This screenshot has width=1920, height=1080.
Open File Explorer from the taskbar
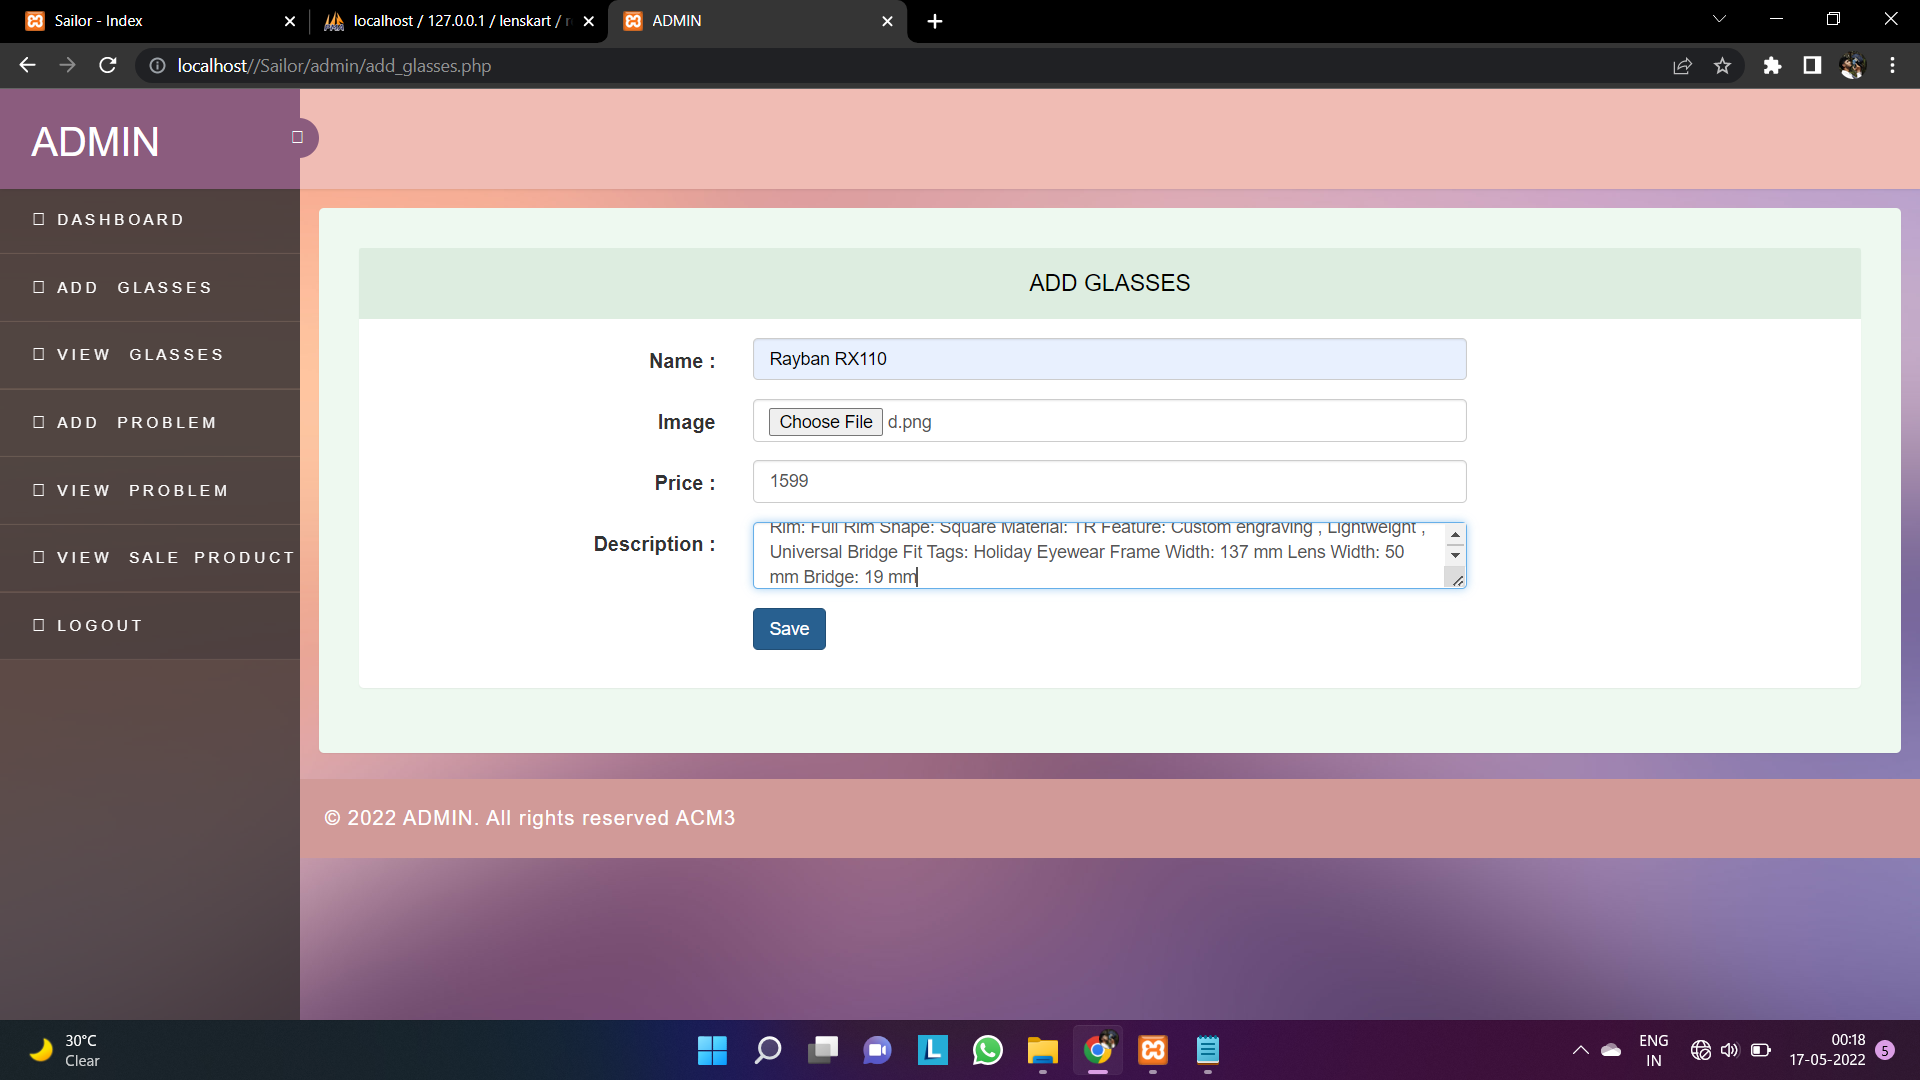pos(1042,1050)
